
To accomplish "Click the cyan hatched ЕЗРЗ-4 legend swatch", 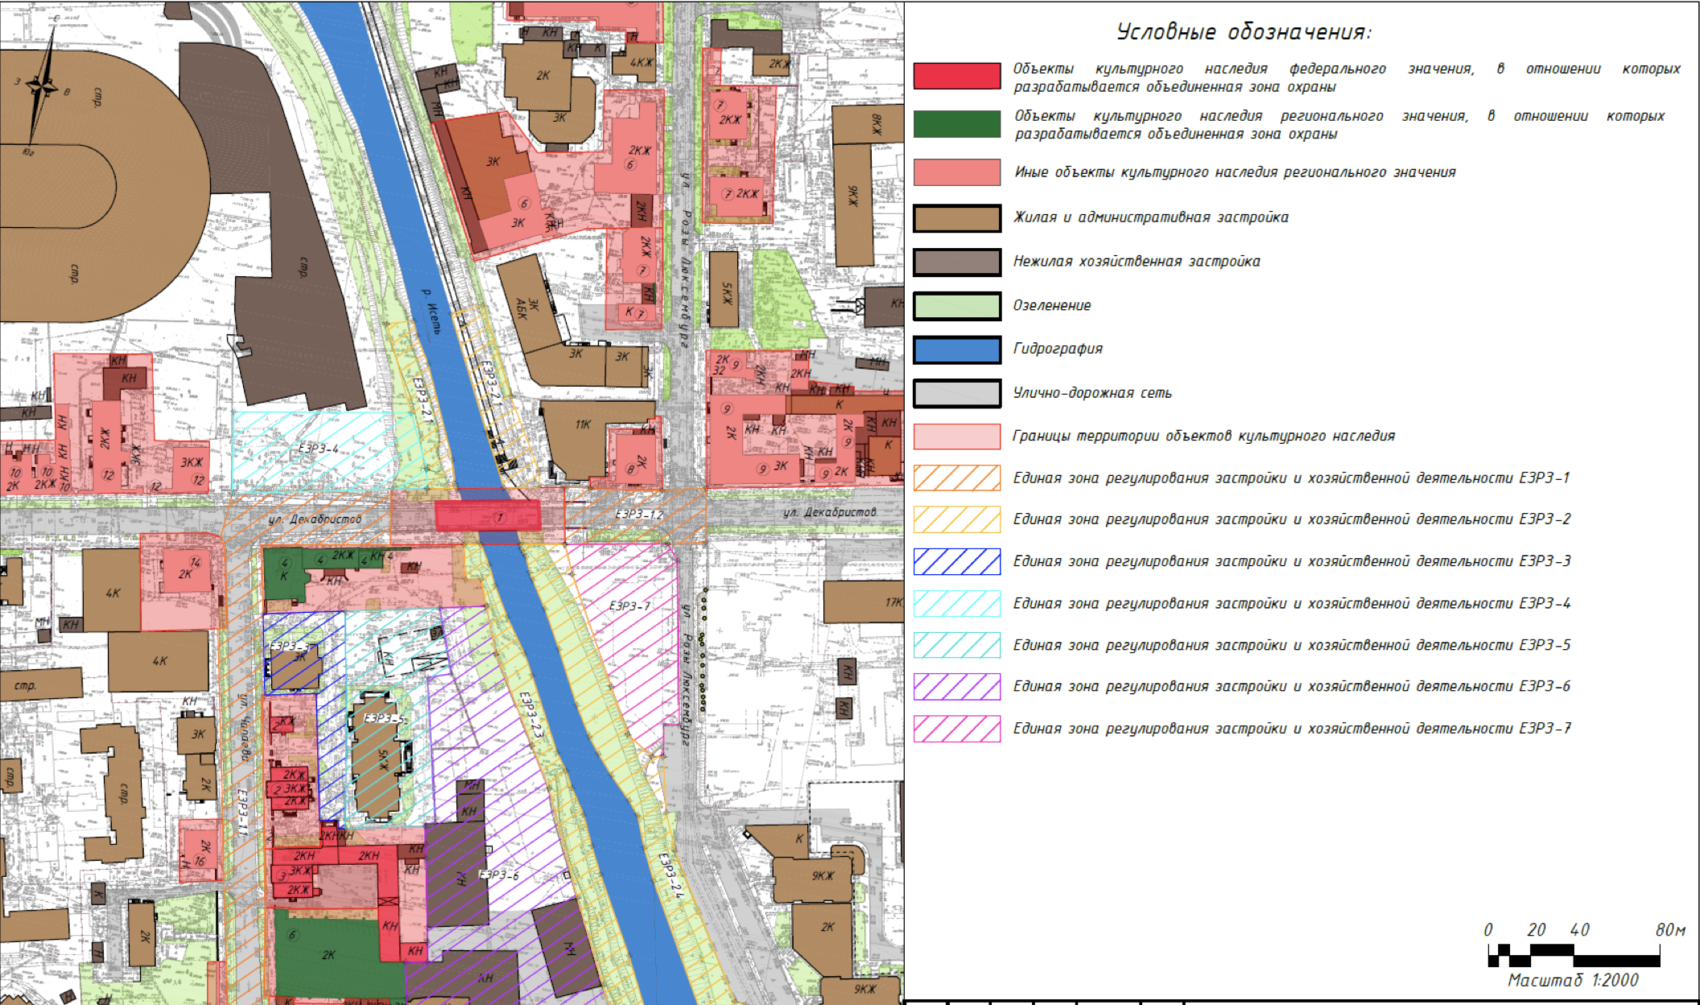I will pyautogui.click(x=956, y=603).
